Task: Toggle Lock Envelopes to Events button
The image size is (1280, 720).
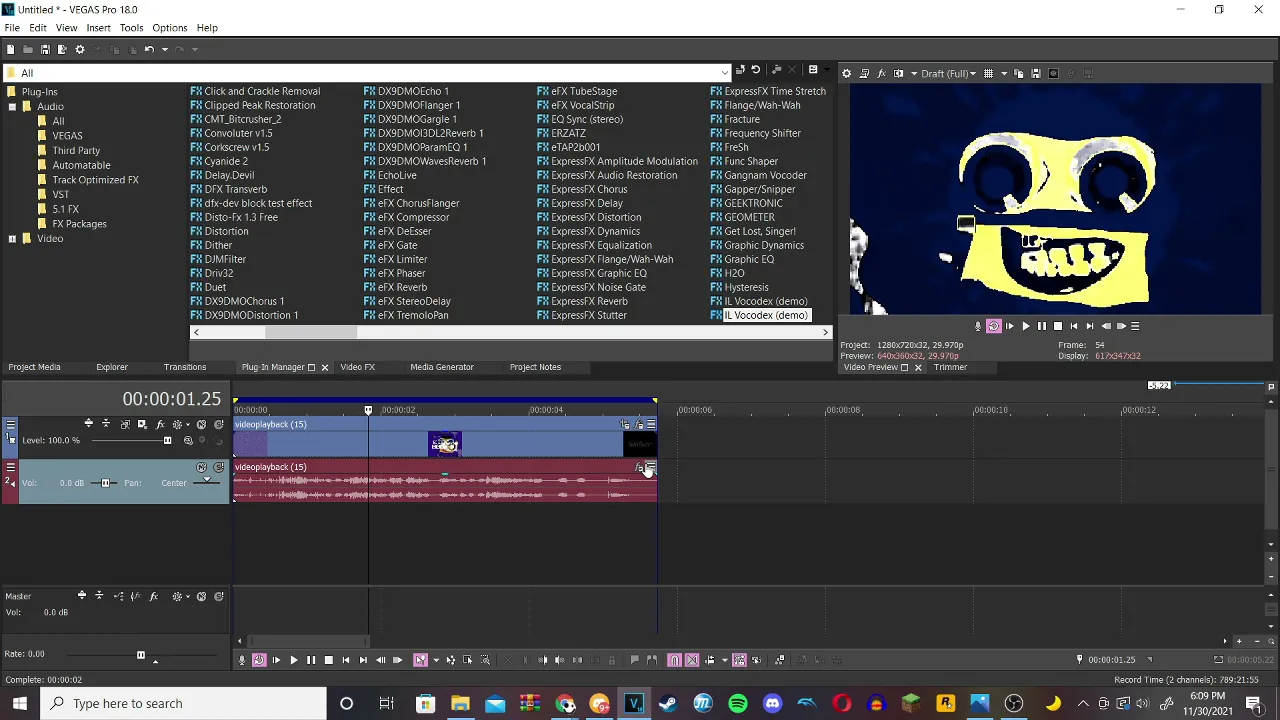Action: coord(739,660)
